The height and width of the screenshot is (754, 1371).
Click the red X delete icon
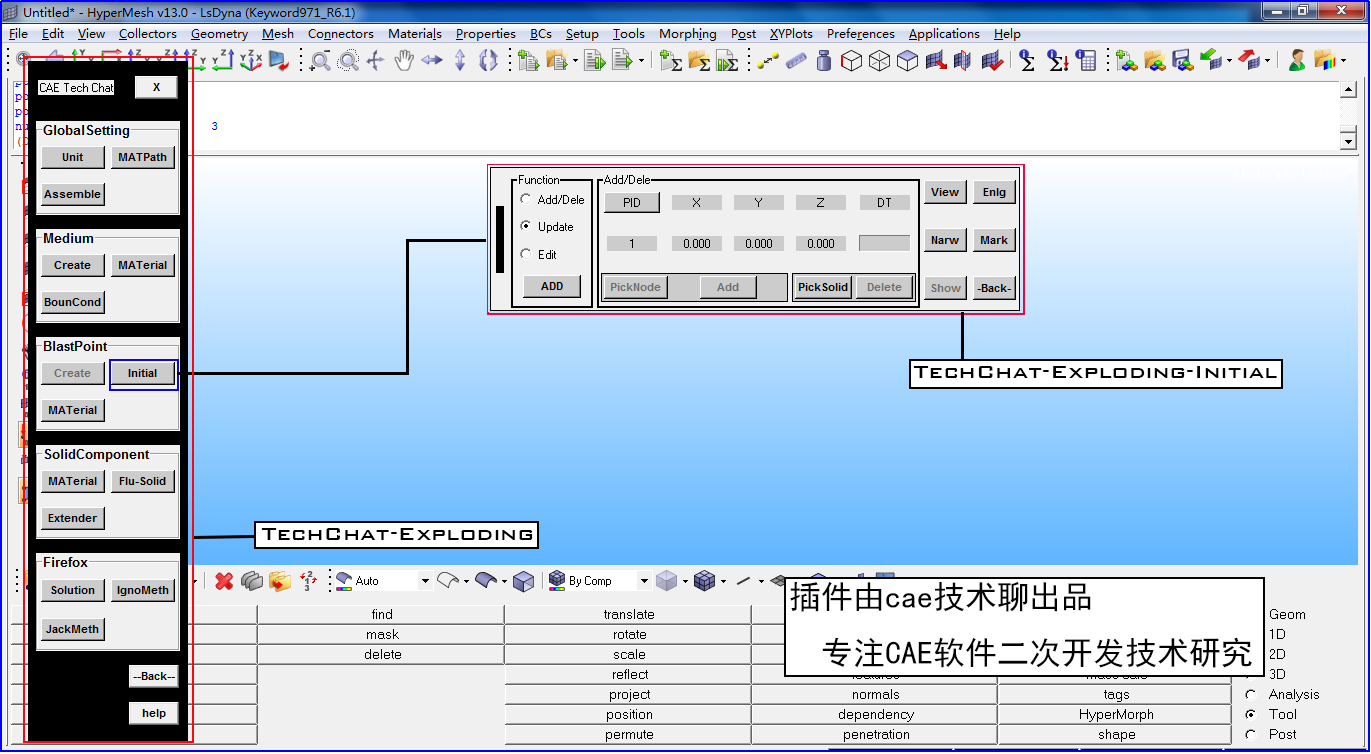224,581
